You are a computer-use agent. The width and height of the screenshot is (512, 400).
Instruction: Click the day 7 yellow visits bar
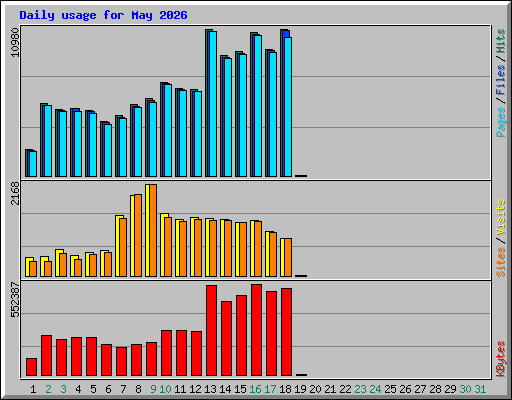pos(118,246)
